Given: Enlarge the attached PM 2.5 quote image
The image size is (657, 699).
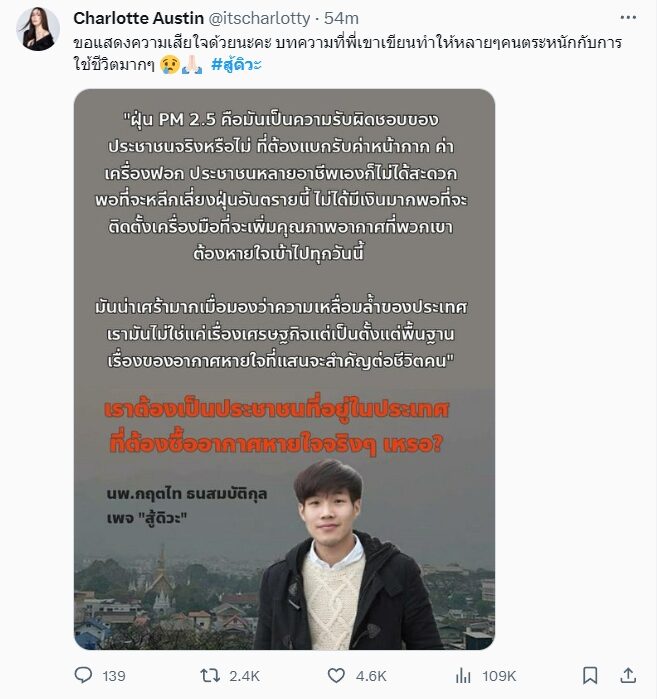Looking at the screenshot, I should 284,369.
